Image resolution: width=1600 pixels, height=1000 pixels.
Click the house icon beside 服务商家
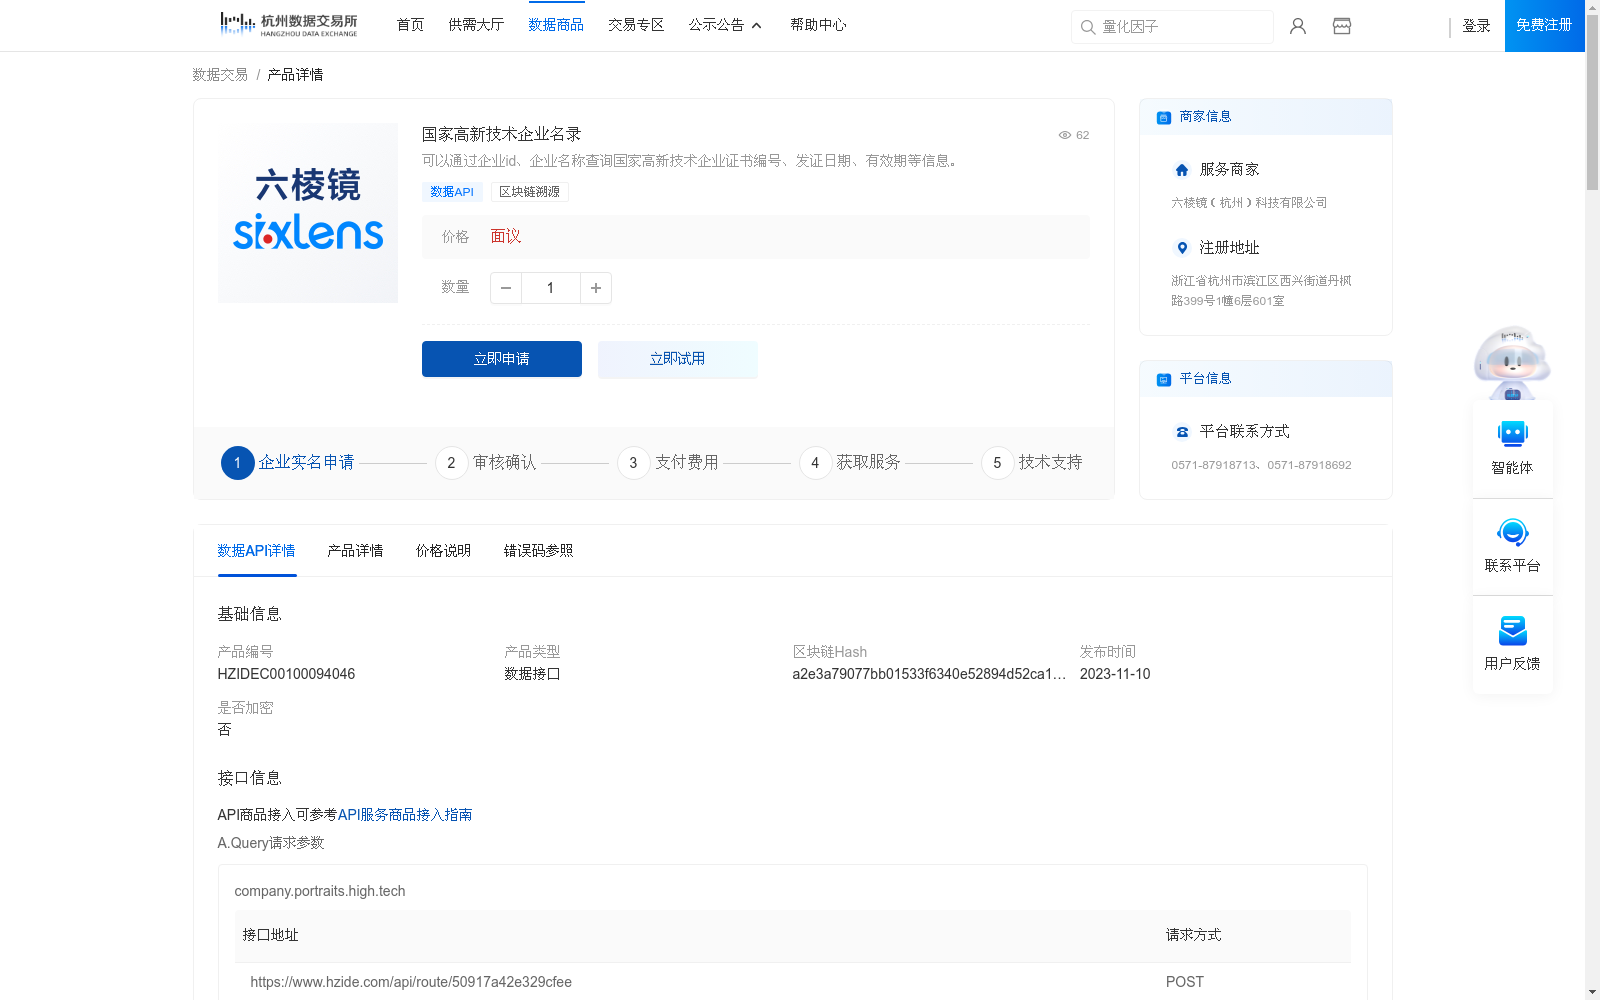[1181, 169]
